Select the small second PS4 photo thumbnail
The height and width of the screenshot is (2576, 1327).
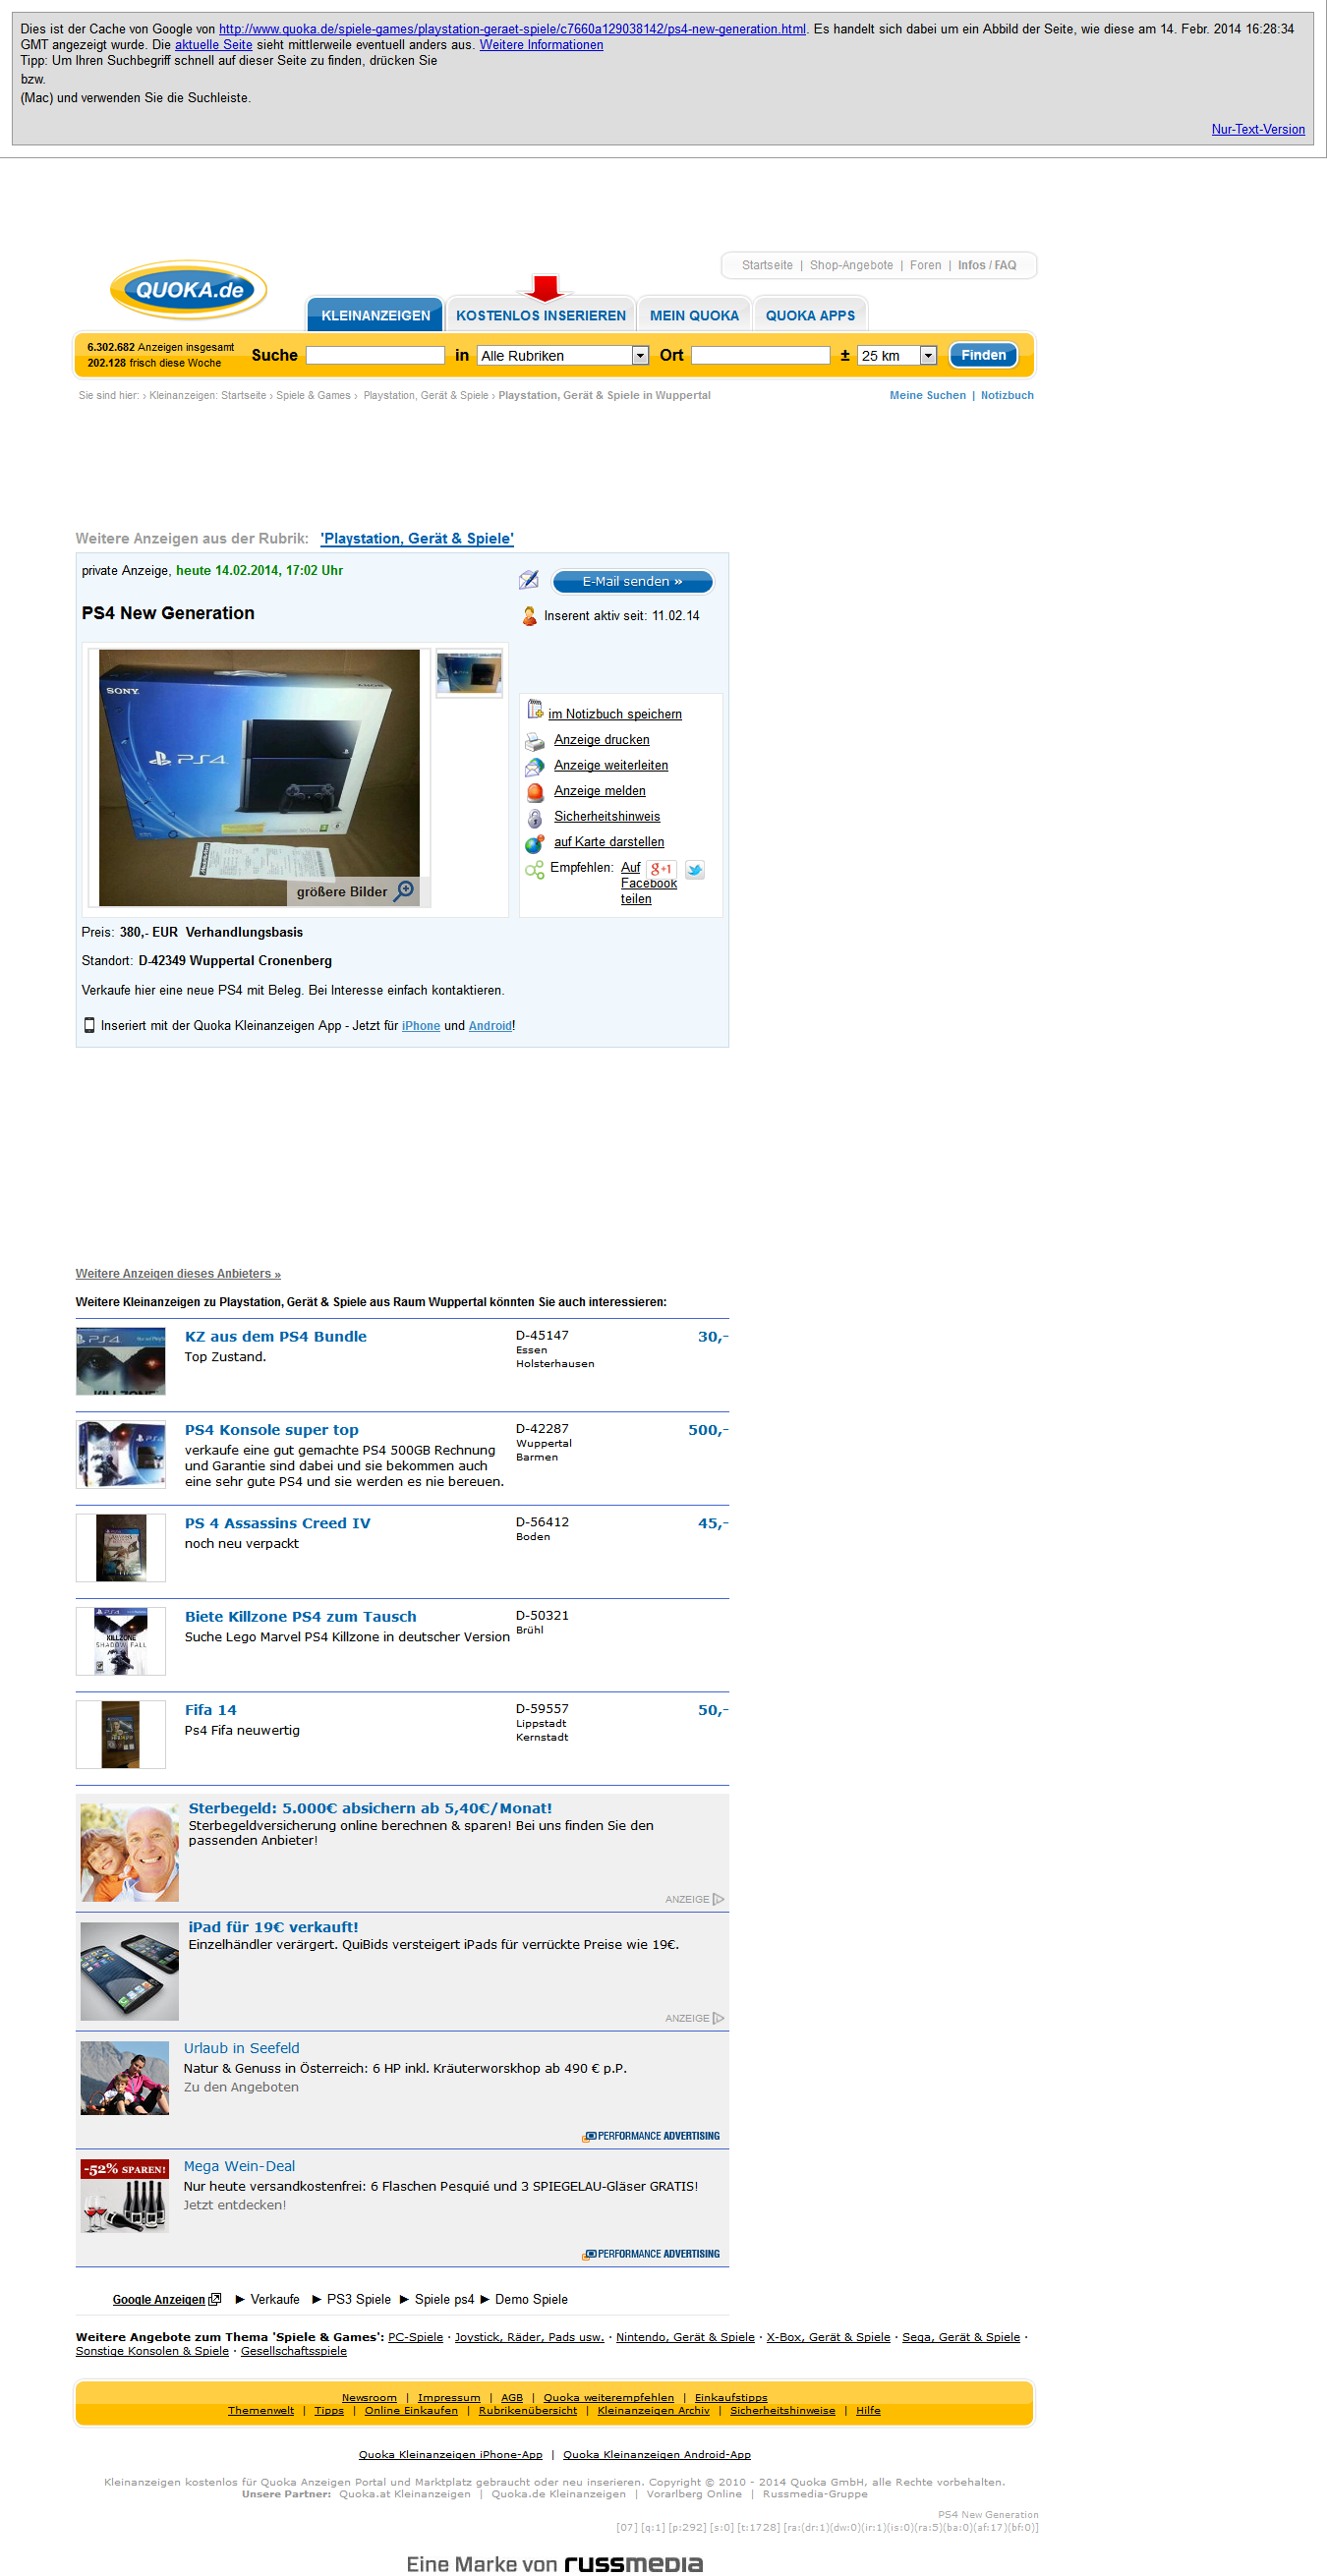[469, 673]
